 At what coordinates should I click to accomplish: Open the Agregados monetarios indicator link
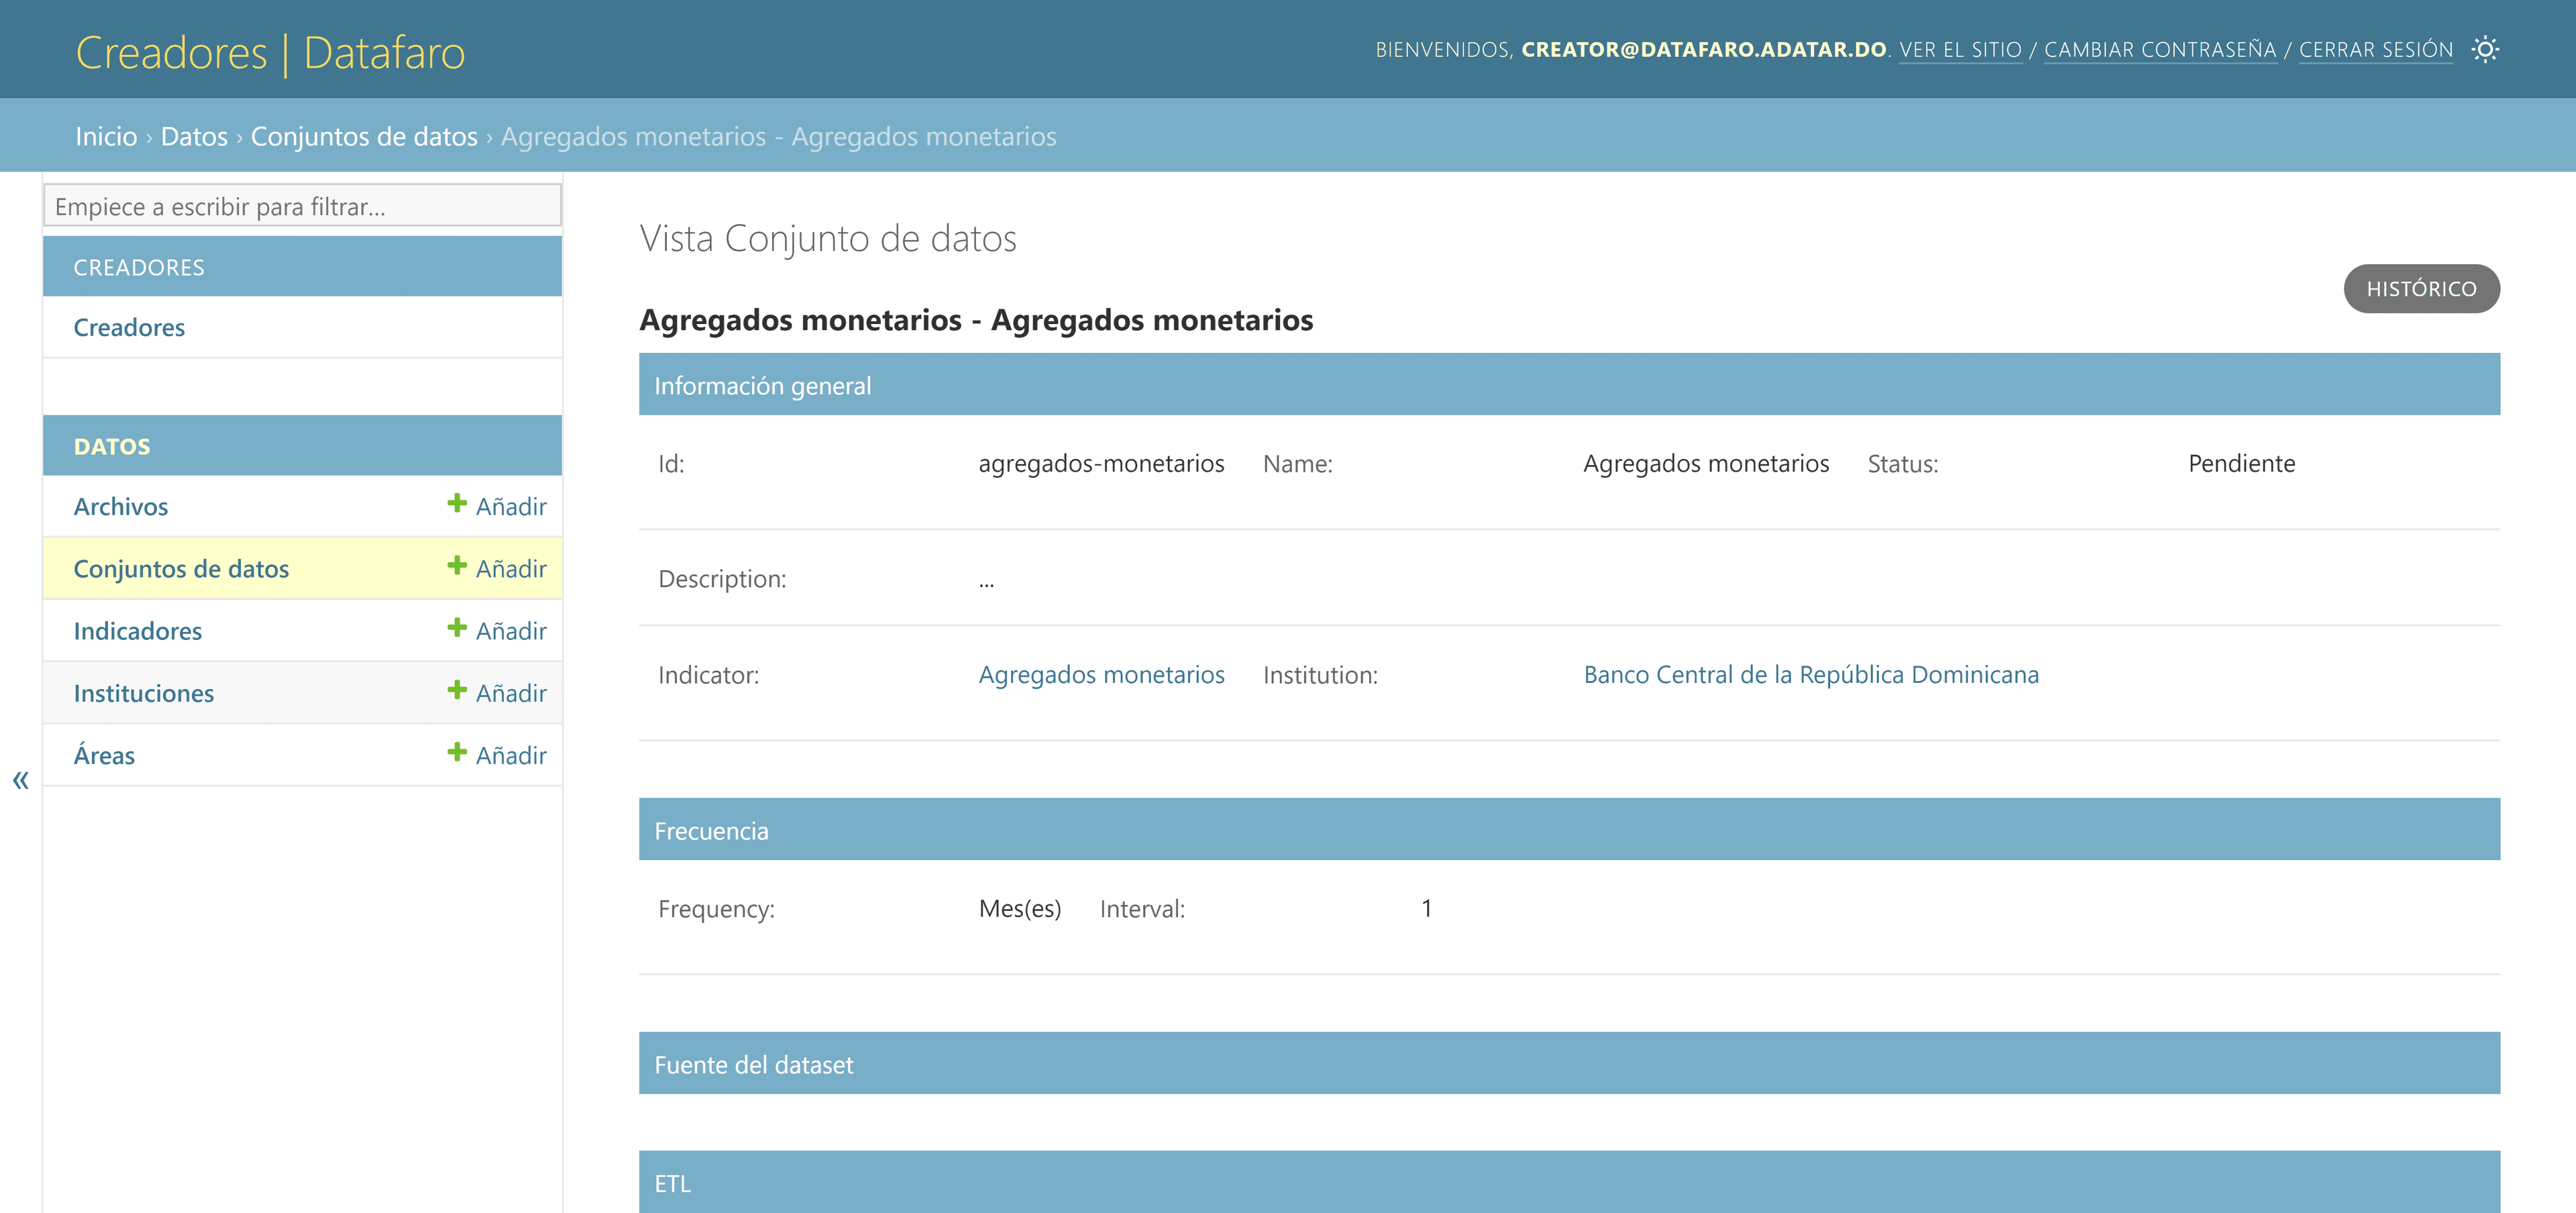(x=1101, y=674)
